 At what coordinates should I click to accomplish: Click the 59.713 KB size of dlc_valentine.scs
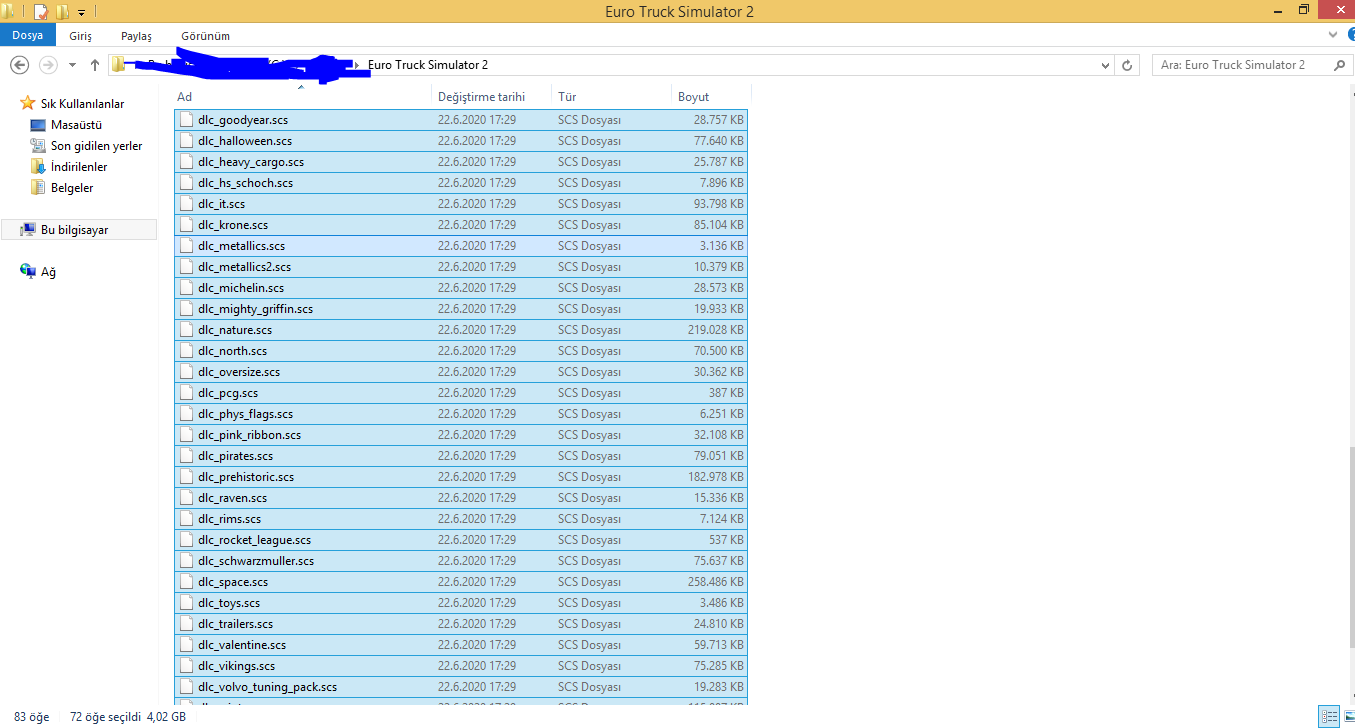[x=718, y=645]
